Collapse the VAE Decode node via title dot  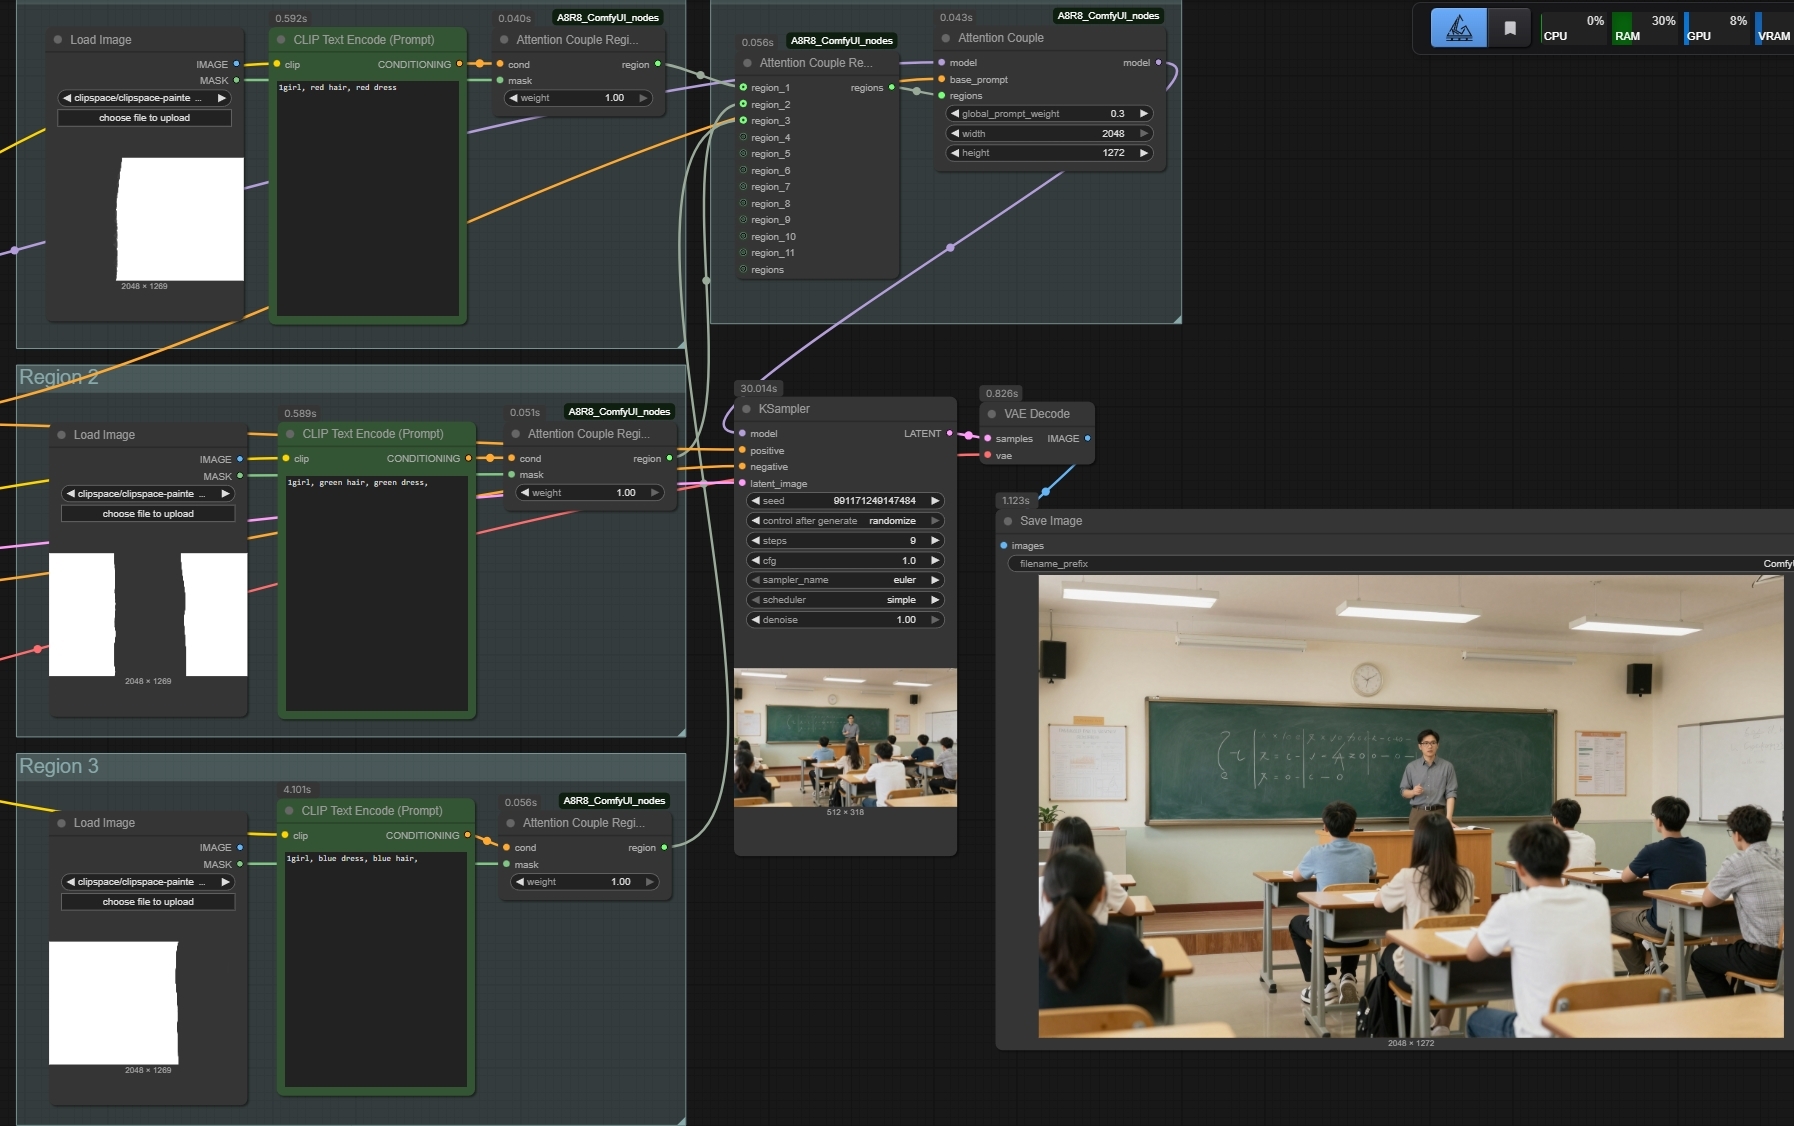click(992, 414)
